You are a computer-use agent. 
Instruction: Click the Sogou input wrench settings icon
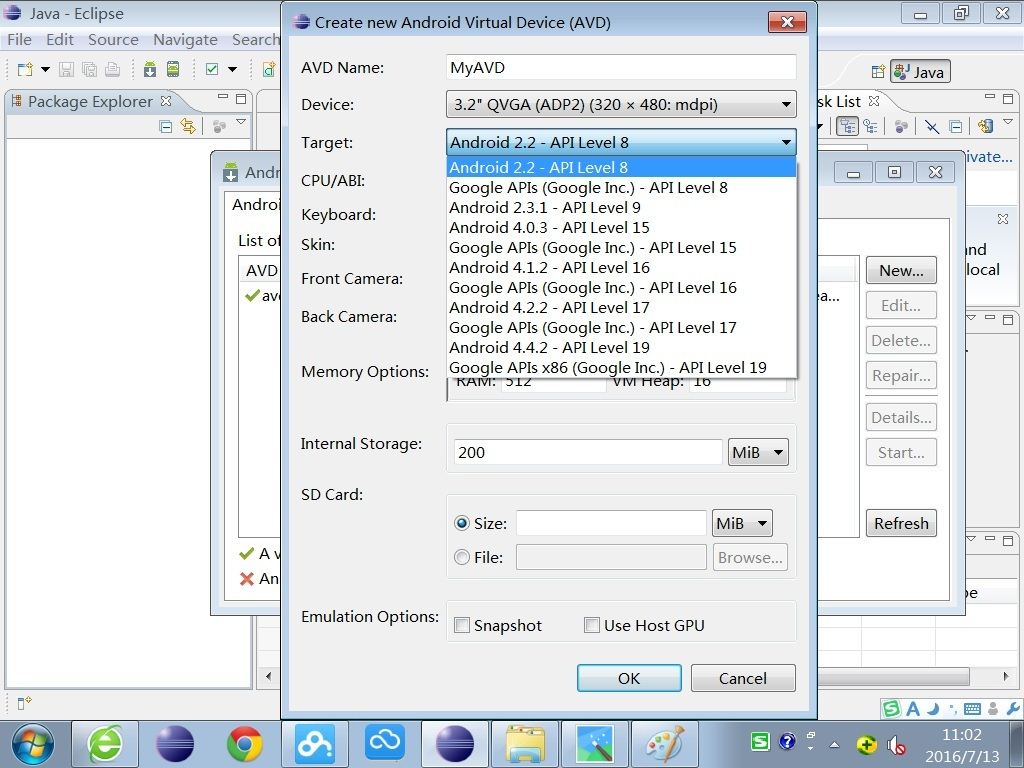point(1014,709)
